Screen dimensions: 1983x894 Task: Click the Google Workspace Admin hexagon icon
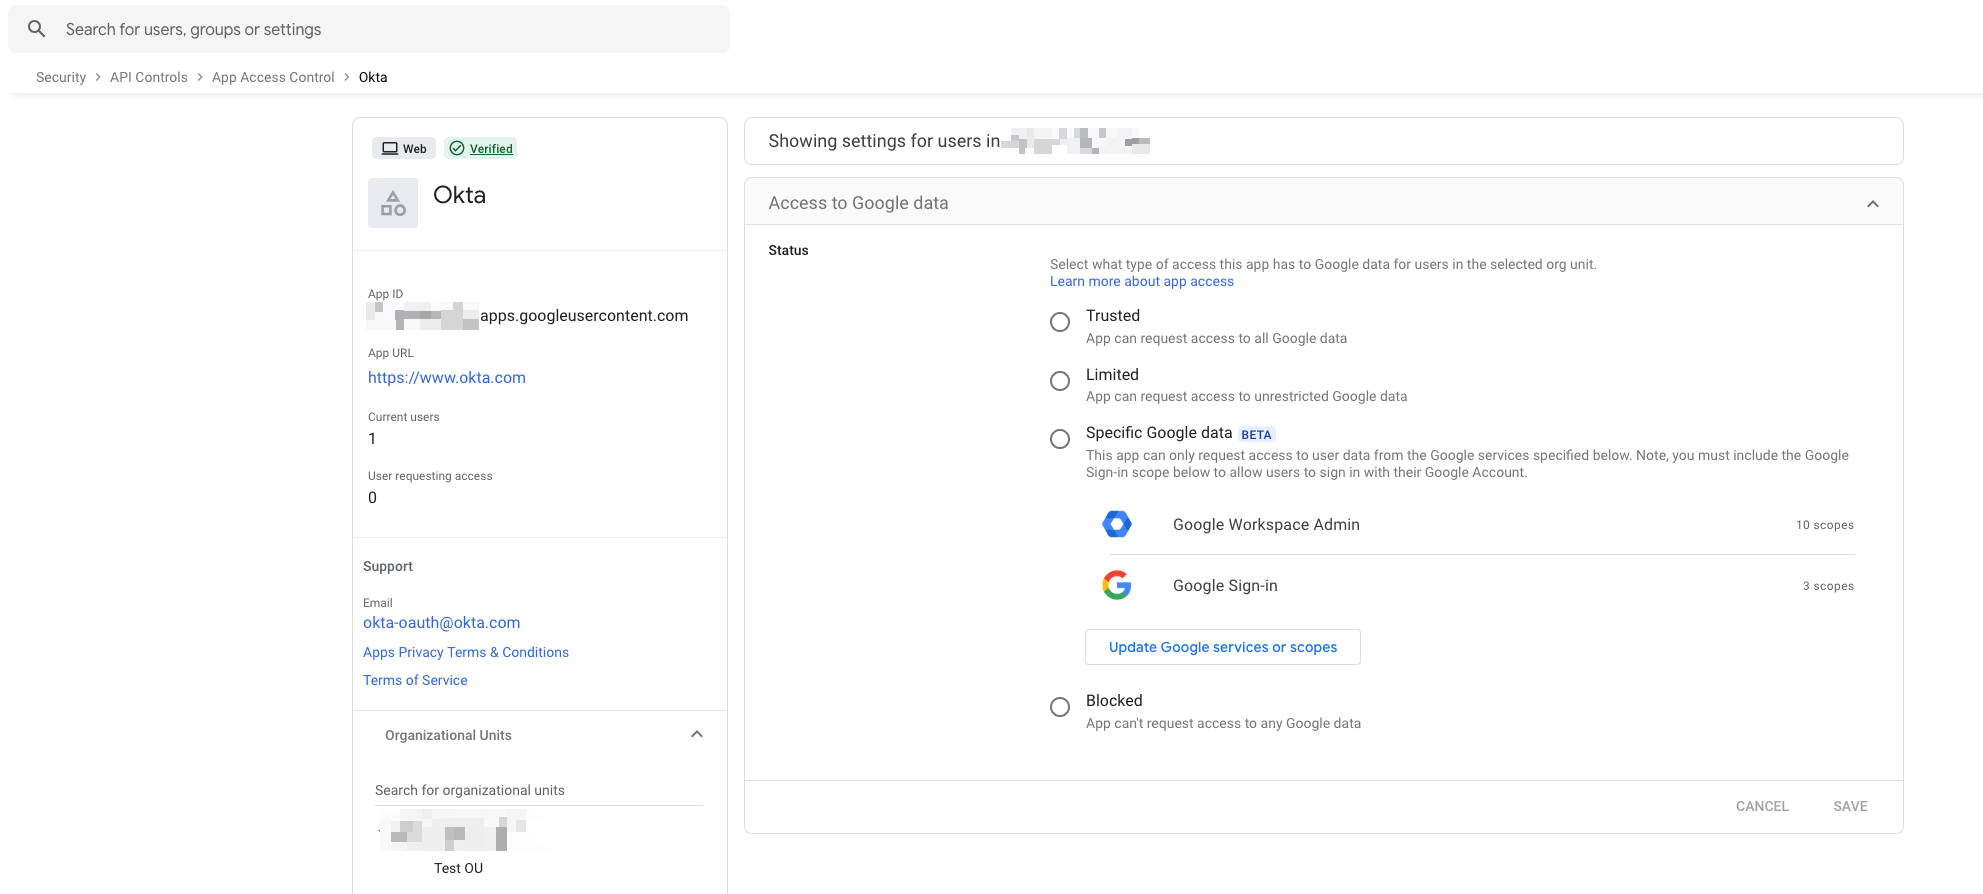tap(1117, 524)
